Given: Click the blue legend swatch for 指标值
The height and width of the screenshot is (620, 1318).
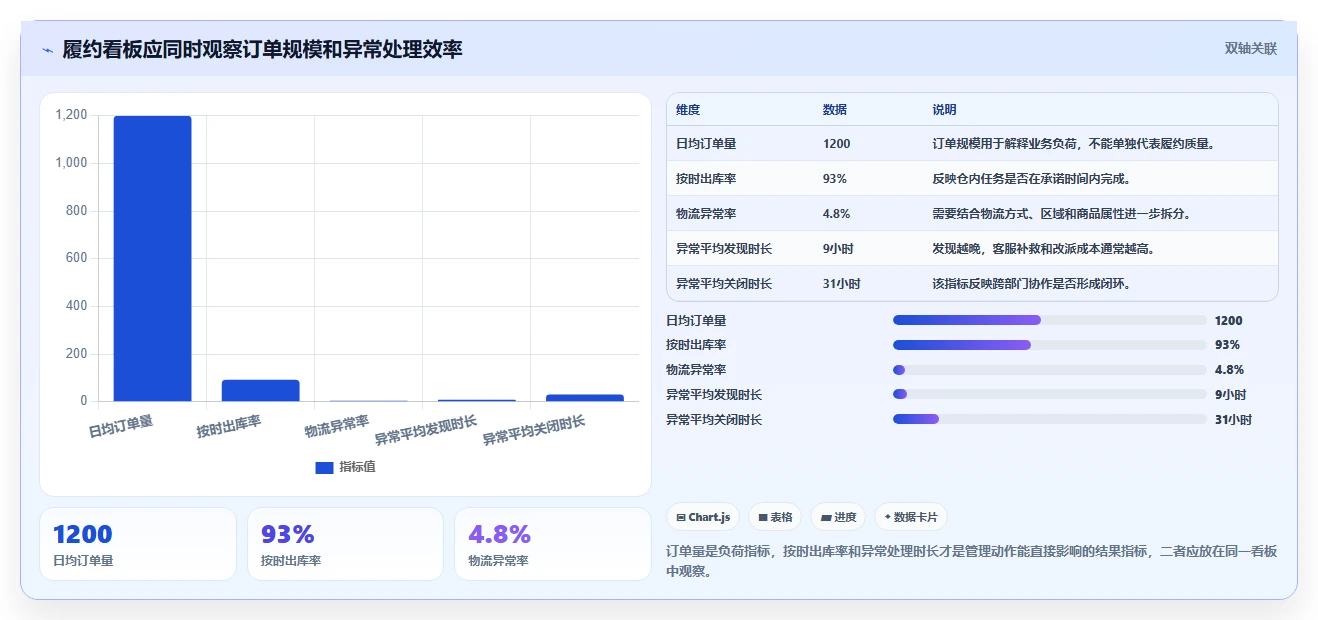Looking at the screenshot, I should pyautogui.click(x=324, y=467).
